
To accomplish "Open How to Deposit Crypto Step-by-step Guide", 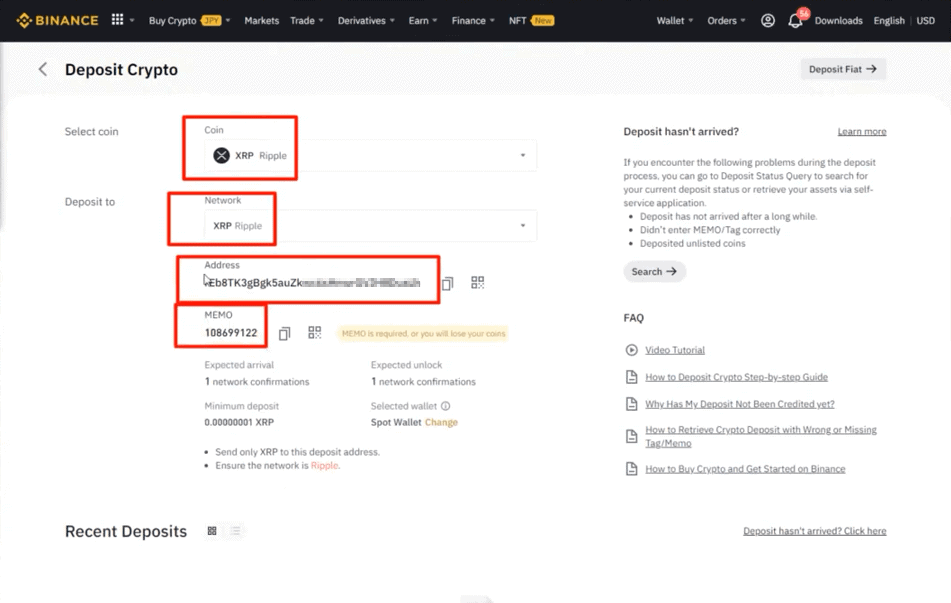I will pos(736,377).
